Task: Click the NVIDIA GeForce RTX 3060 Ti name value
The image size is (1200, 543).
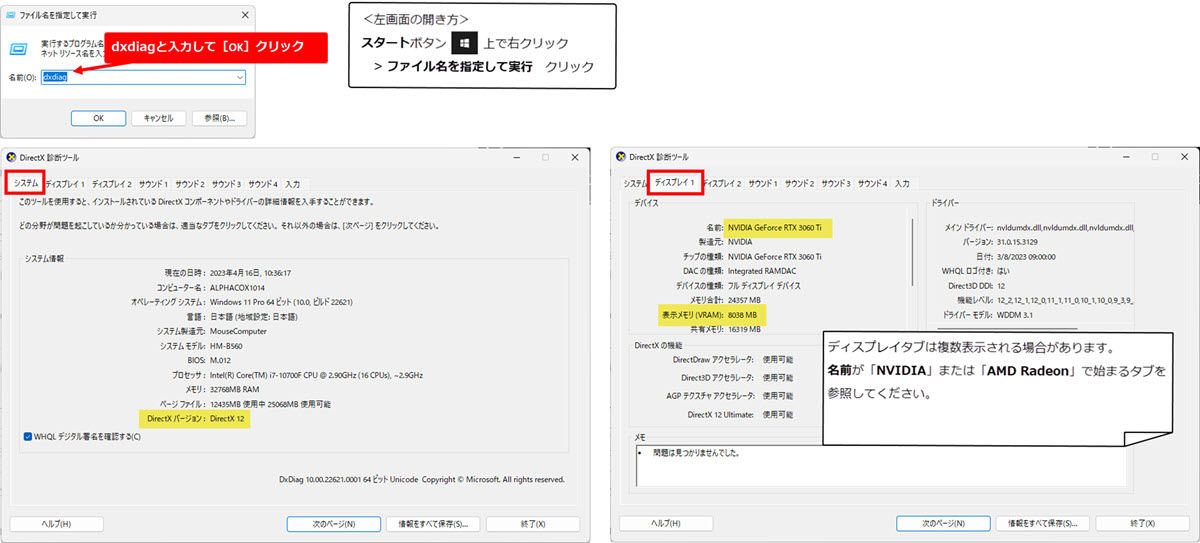Action: pyautogui.click(x=775, y=228)
